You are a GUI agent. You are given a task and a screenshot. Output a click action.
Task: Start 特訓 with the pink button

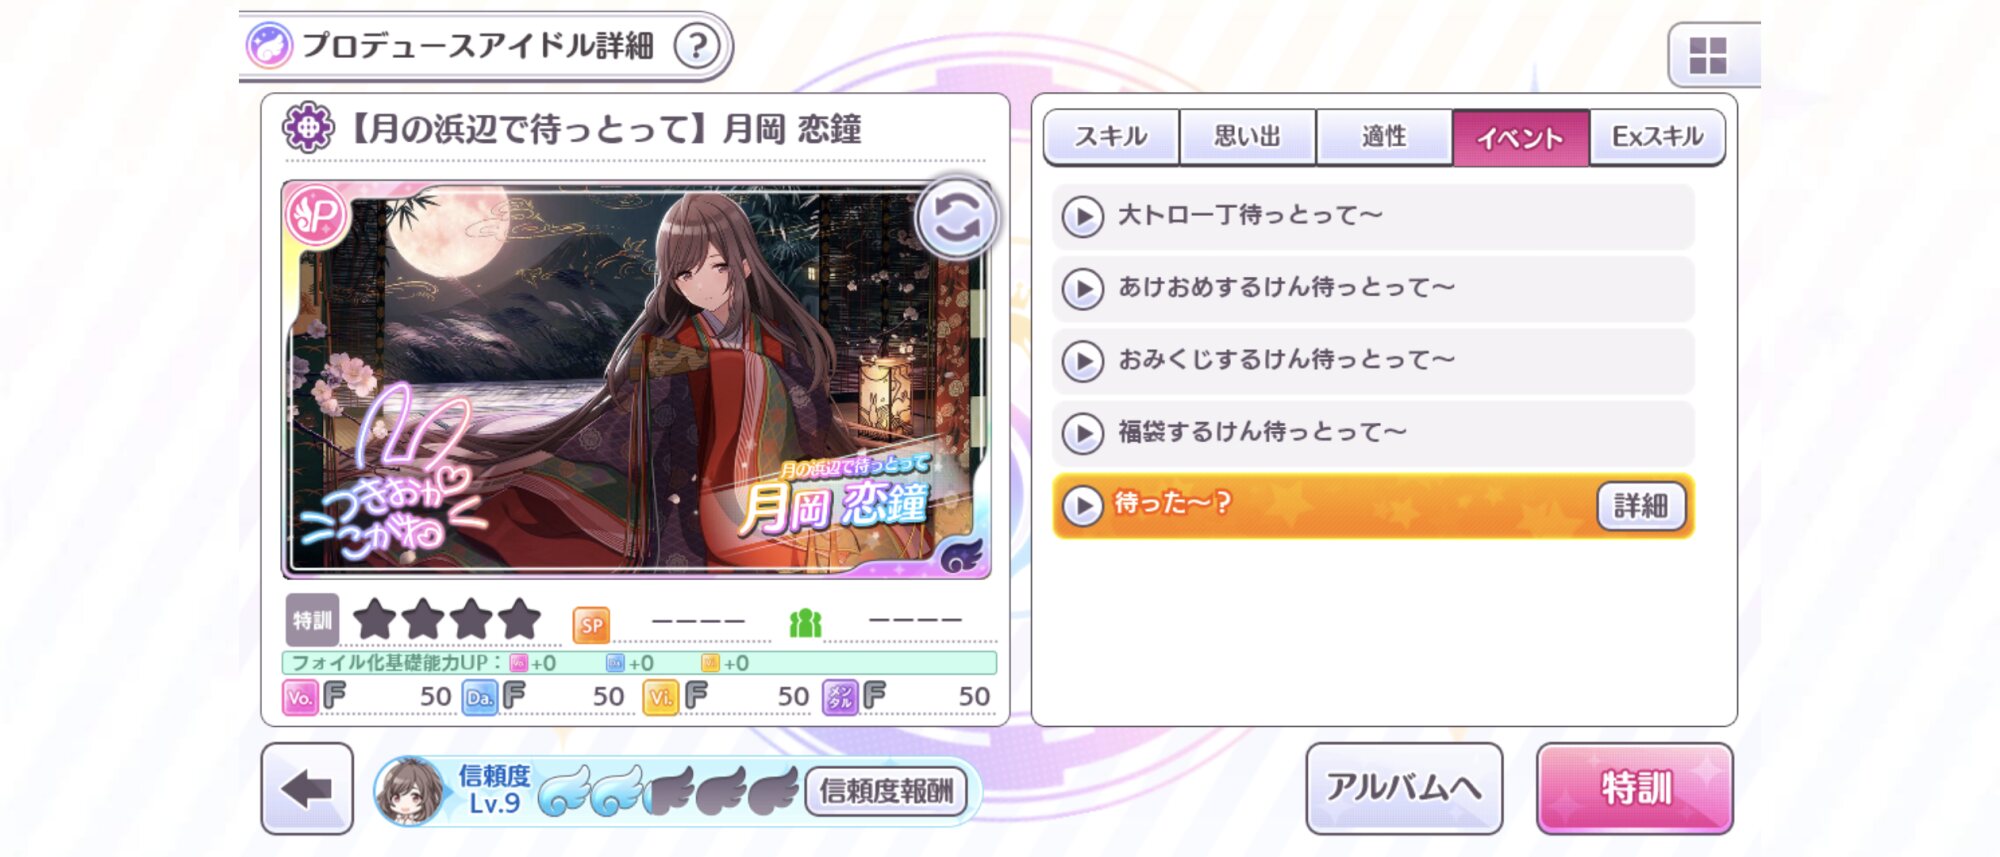tap(1635, 788)
